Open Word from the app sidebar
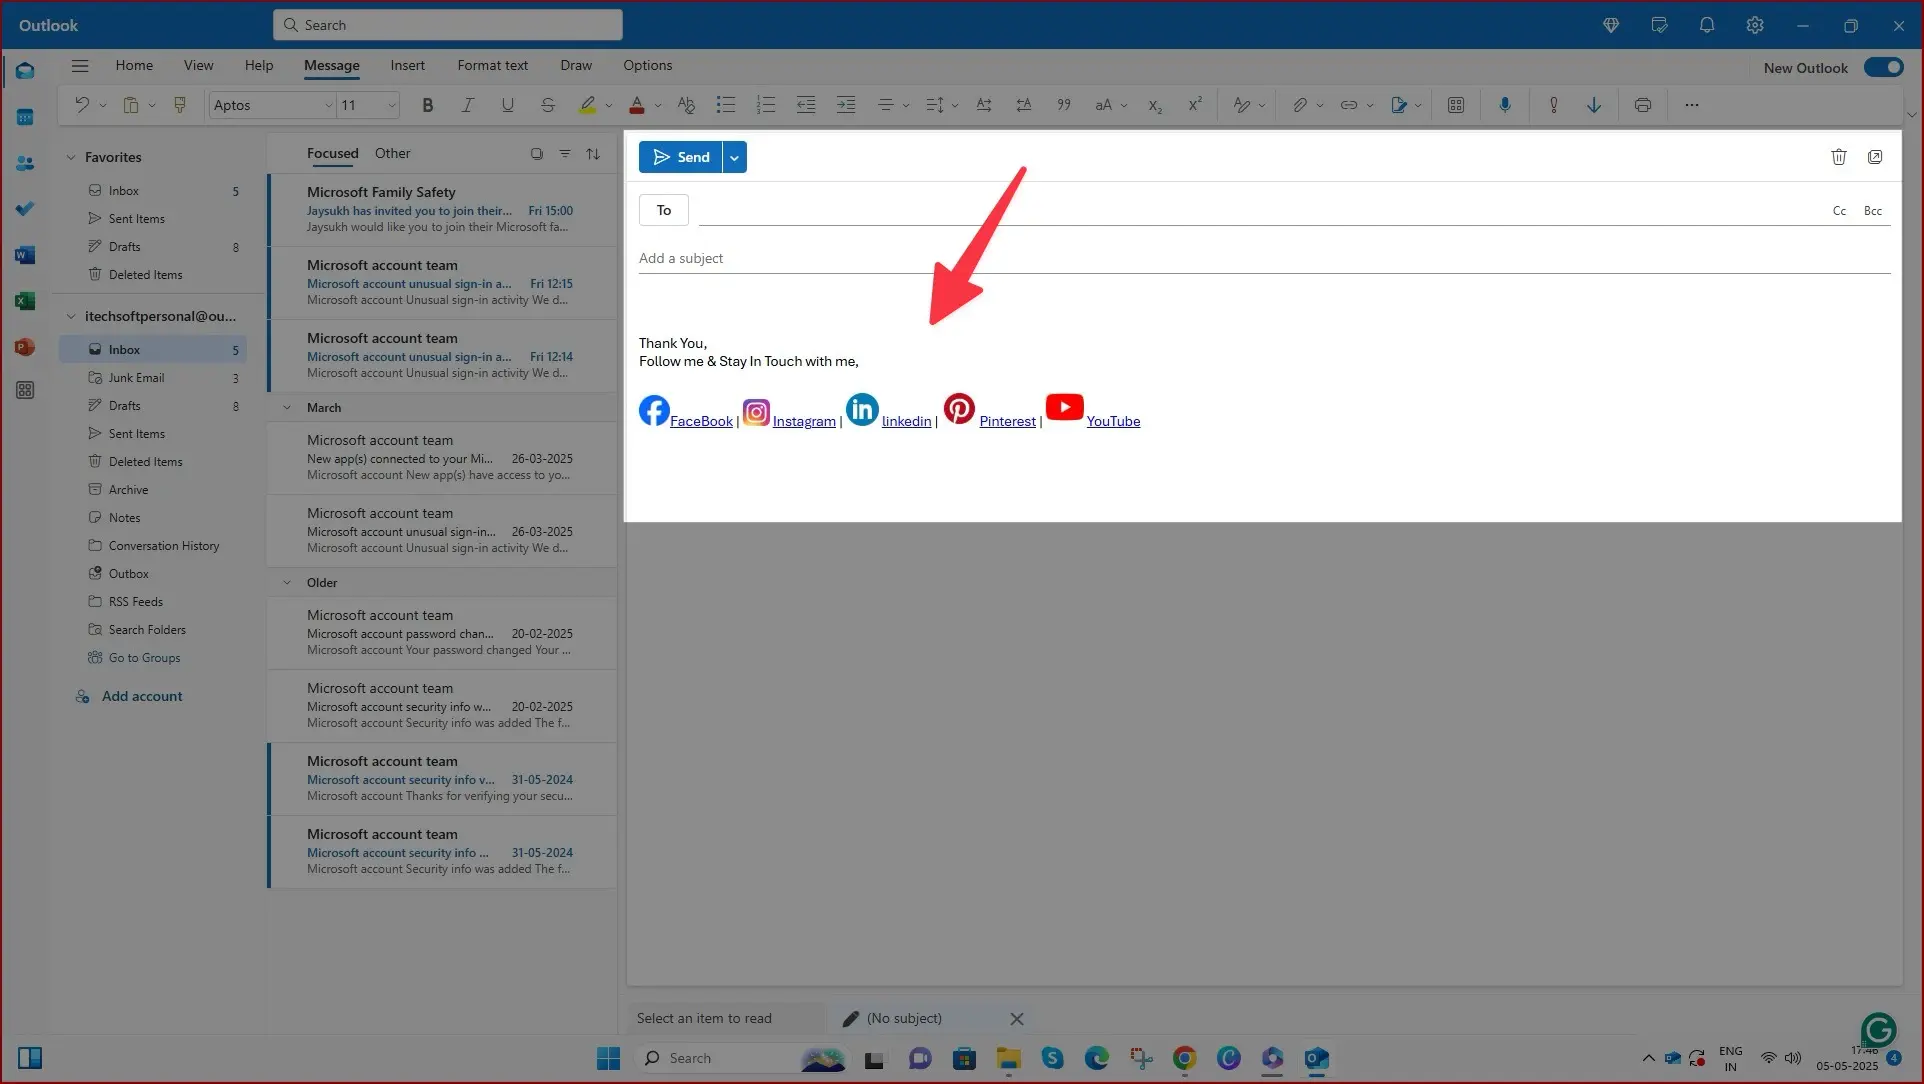Screen dimensions: 1924x1084 click(25, 254)
